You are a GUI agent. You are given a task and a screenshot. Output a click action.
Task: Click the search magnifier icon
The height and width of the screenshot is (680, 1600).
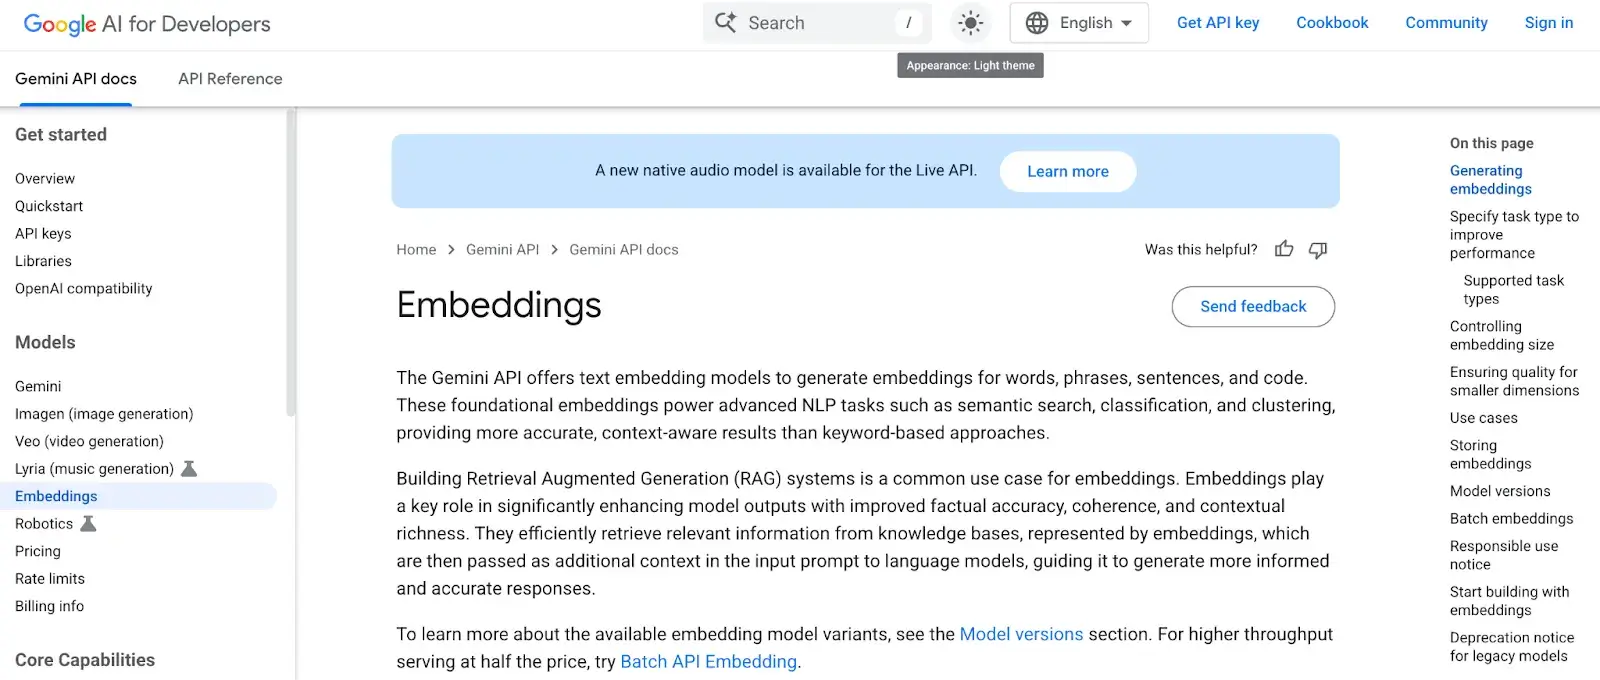tap(726, 23)
